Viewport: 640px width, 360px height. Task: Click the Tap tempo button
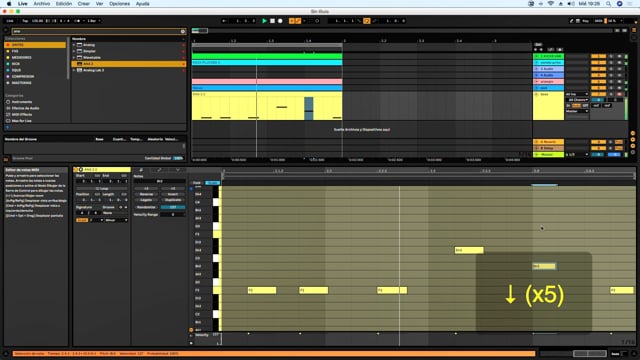(x=25, y=21)
